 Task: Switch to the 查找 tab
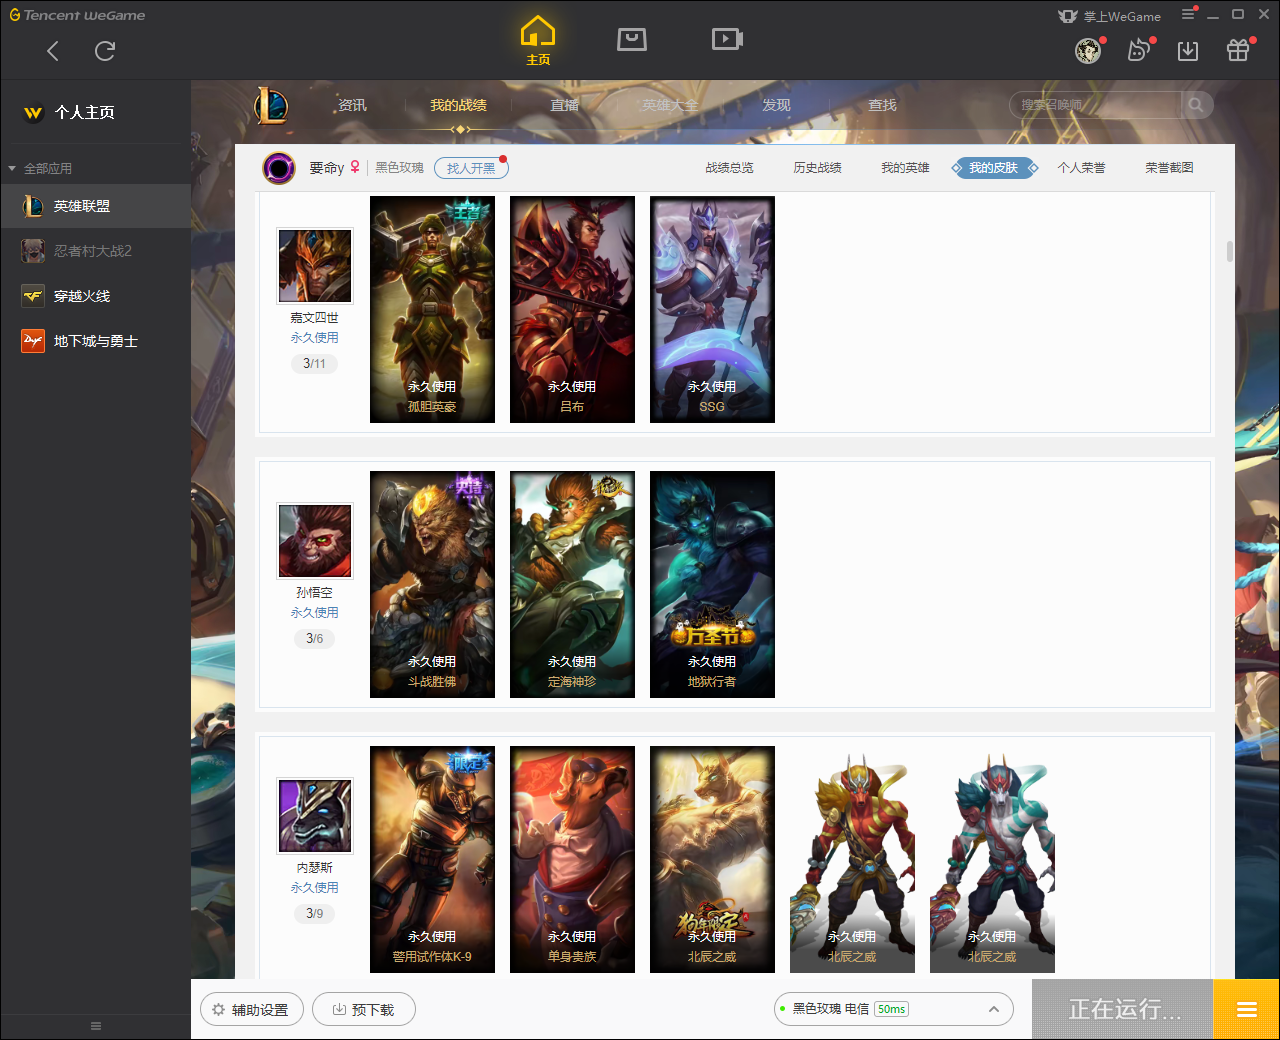click(x=882, y=105)
